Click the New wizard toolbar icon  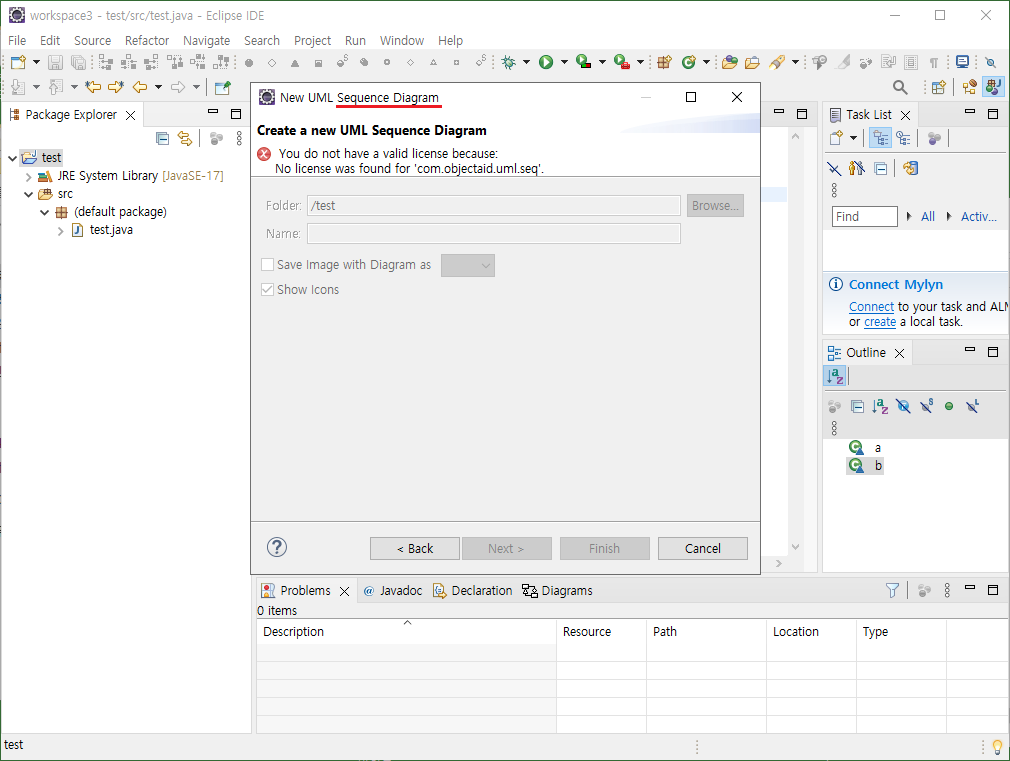point(18,62)
